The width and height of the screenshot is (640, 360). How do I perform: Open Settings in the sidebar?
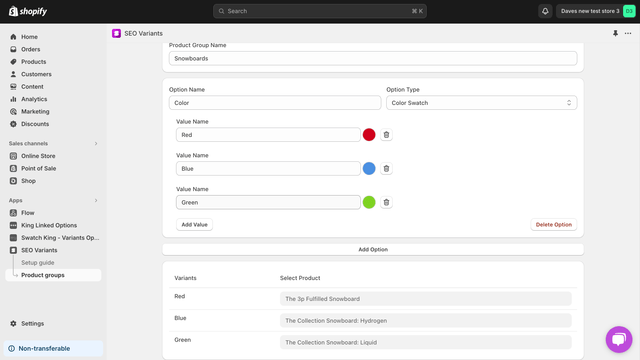(33, 323)
